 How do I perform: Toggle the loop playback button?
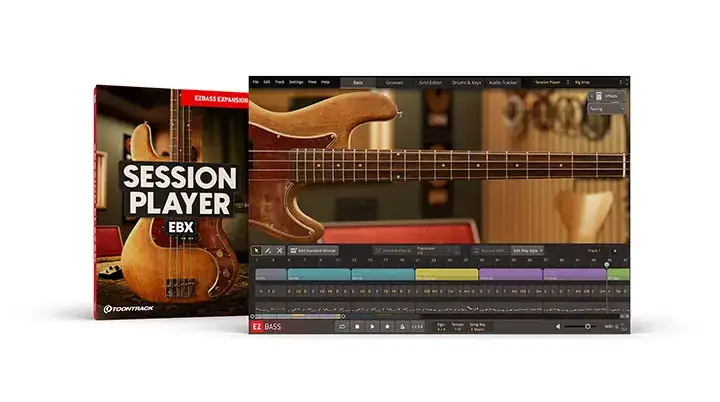(x=342, y=327)
